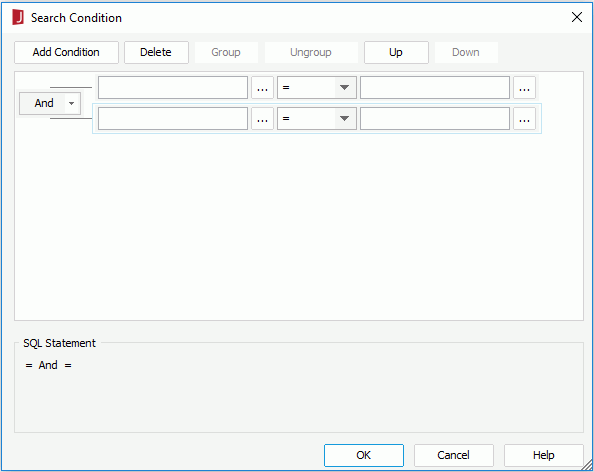Open value browser for first row's right expression
The image size is (594, 472).
(524, 88)
